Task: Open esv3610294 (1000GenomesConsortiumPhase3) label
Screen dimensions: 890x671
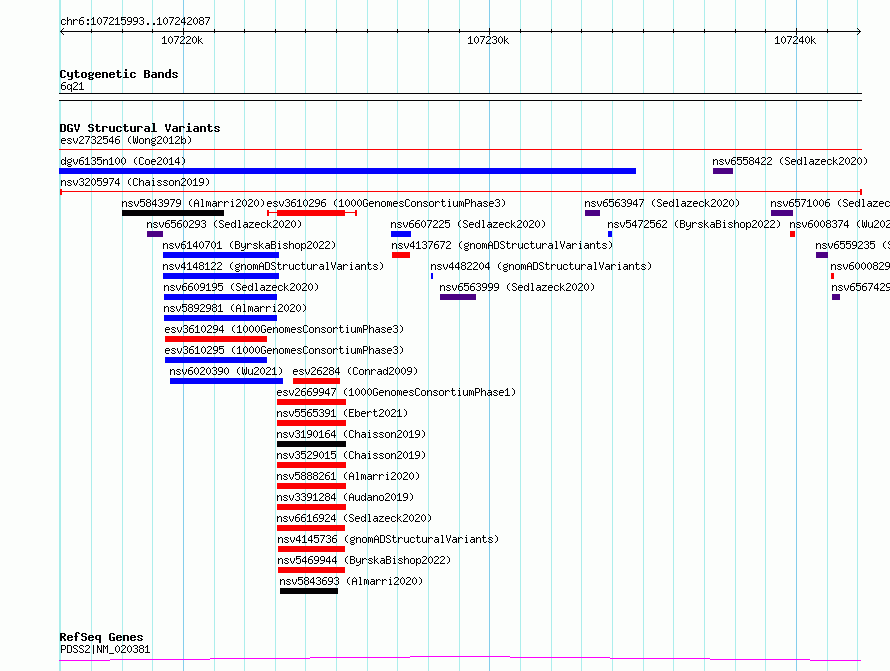Action: (x=284, y=329)
